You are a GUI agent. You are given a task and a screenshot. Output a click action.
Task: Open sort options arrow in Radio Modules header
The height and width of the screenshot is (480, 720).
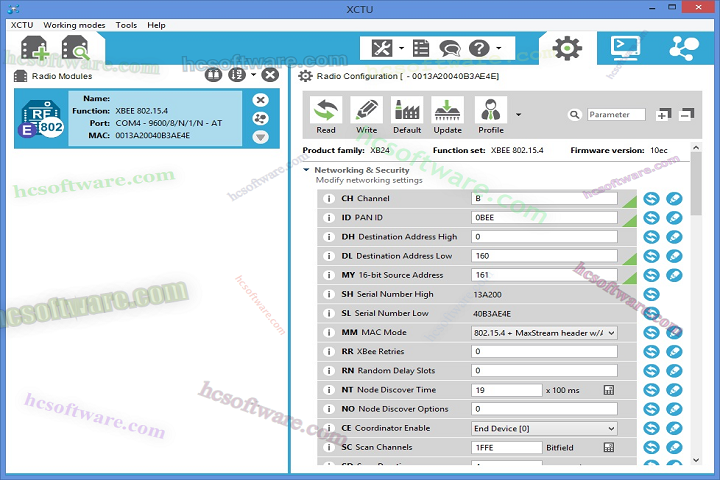[253, 74]
